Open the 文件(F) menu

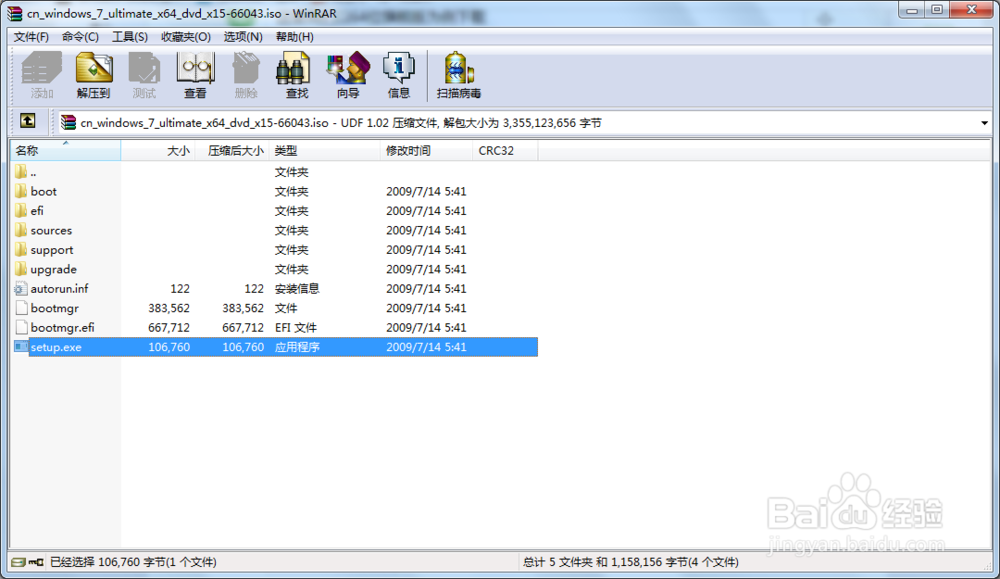[x=31, y=37]
